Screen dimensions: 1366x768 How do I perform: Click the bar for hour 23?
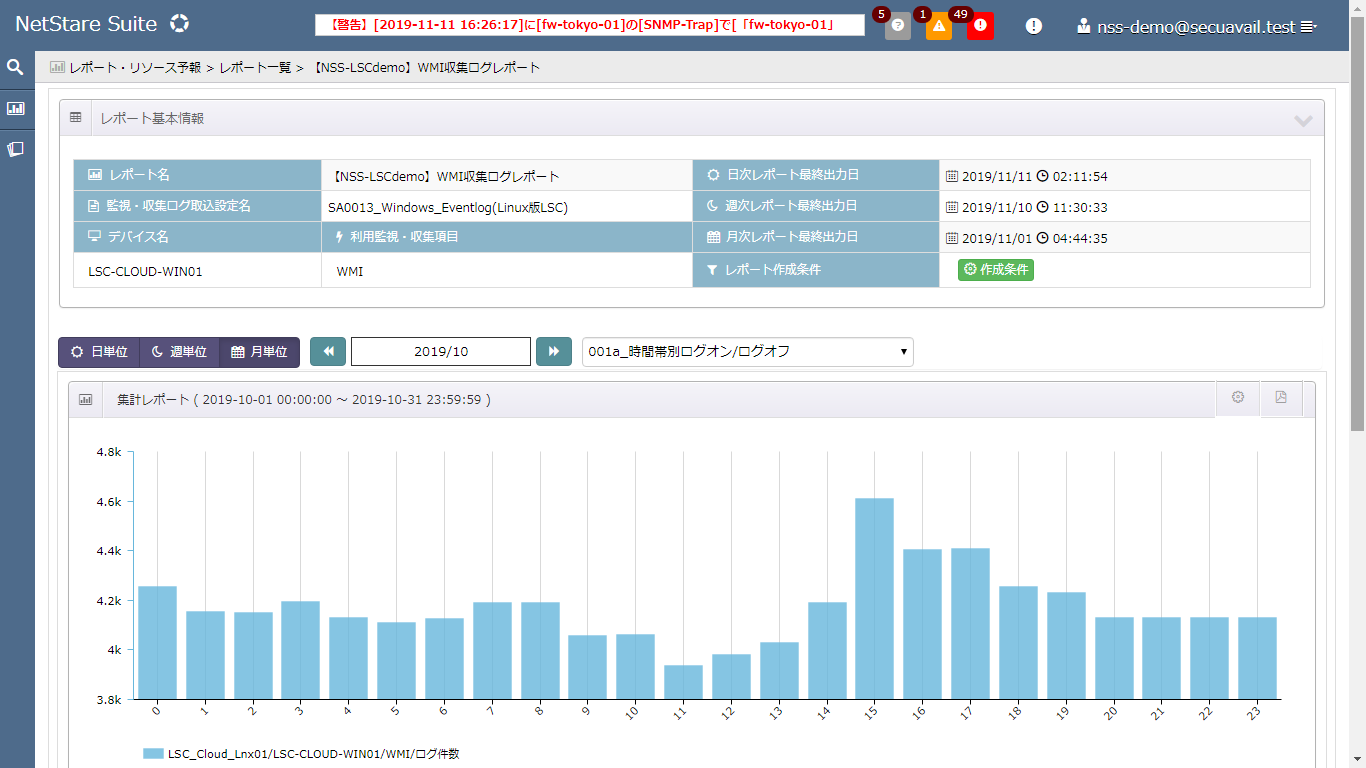tap(1257, 658)
